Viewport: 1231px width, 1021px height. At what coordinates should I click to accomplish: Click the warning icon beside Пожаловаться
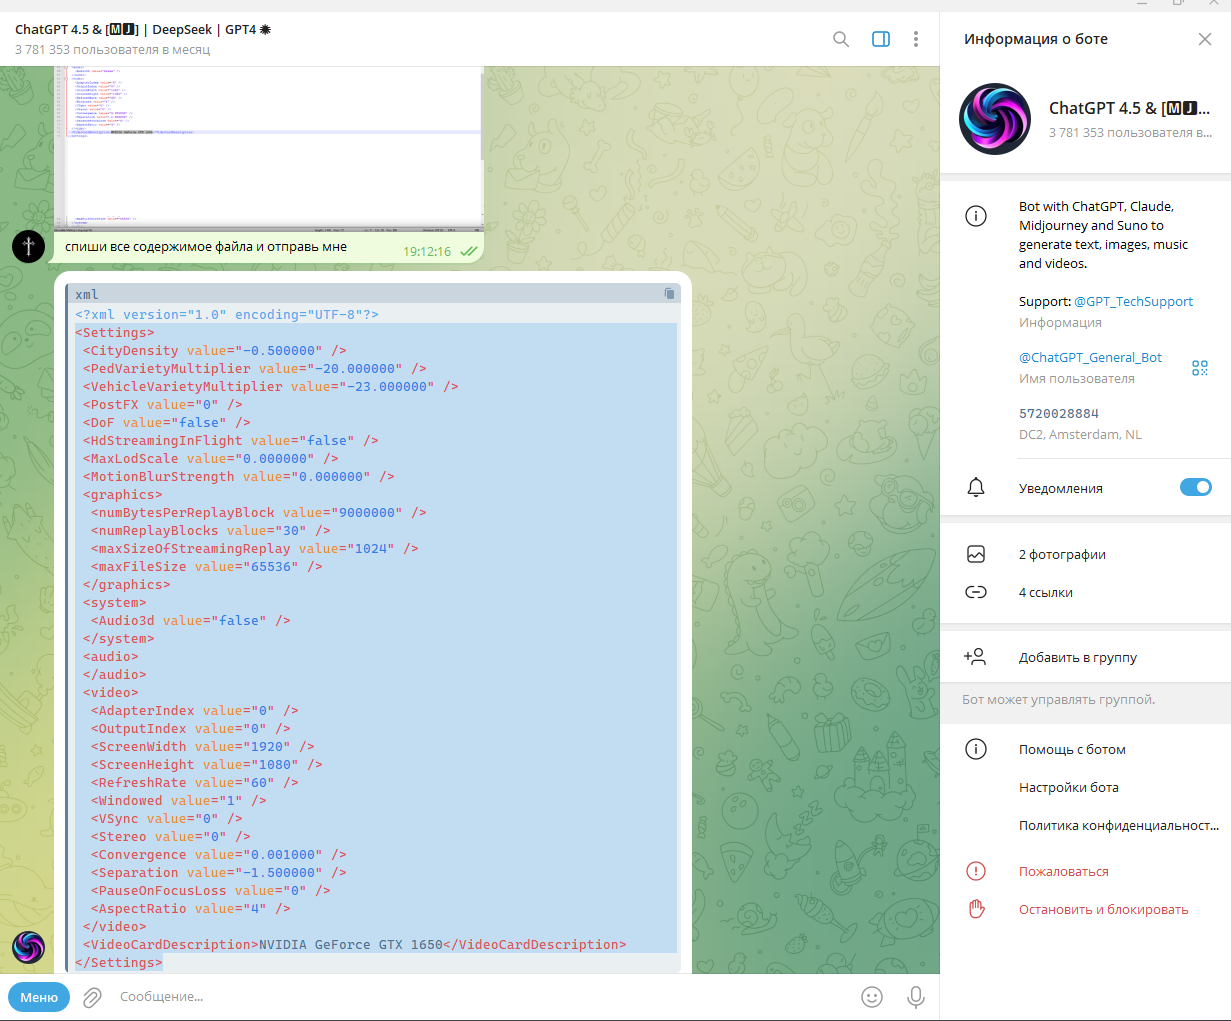[976, 871]
